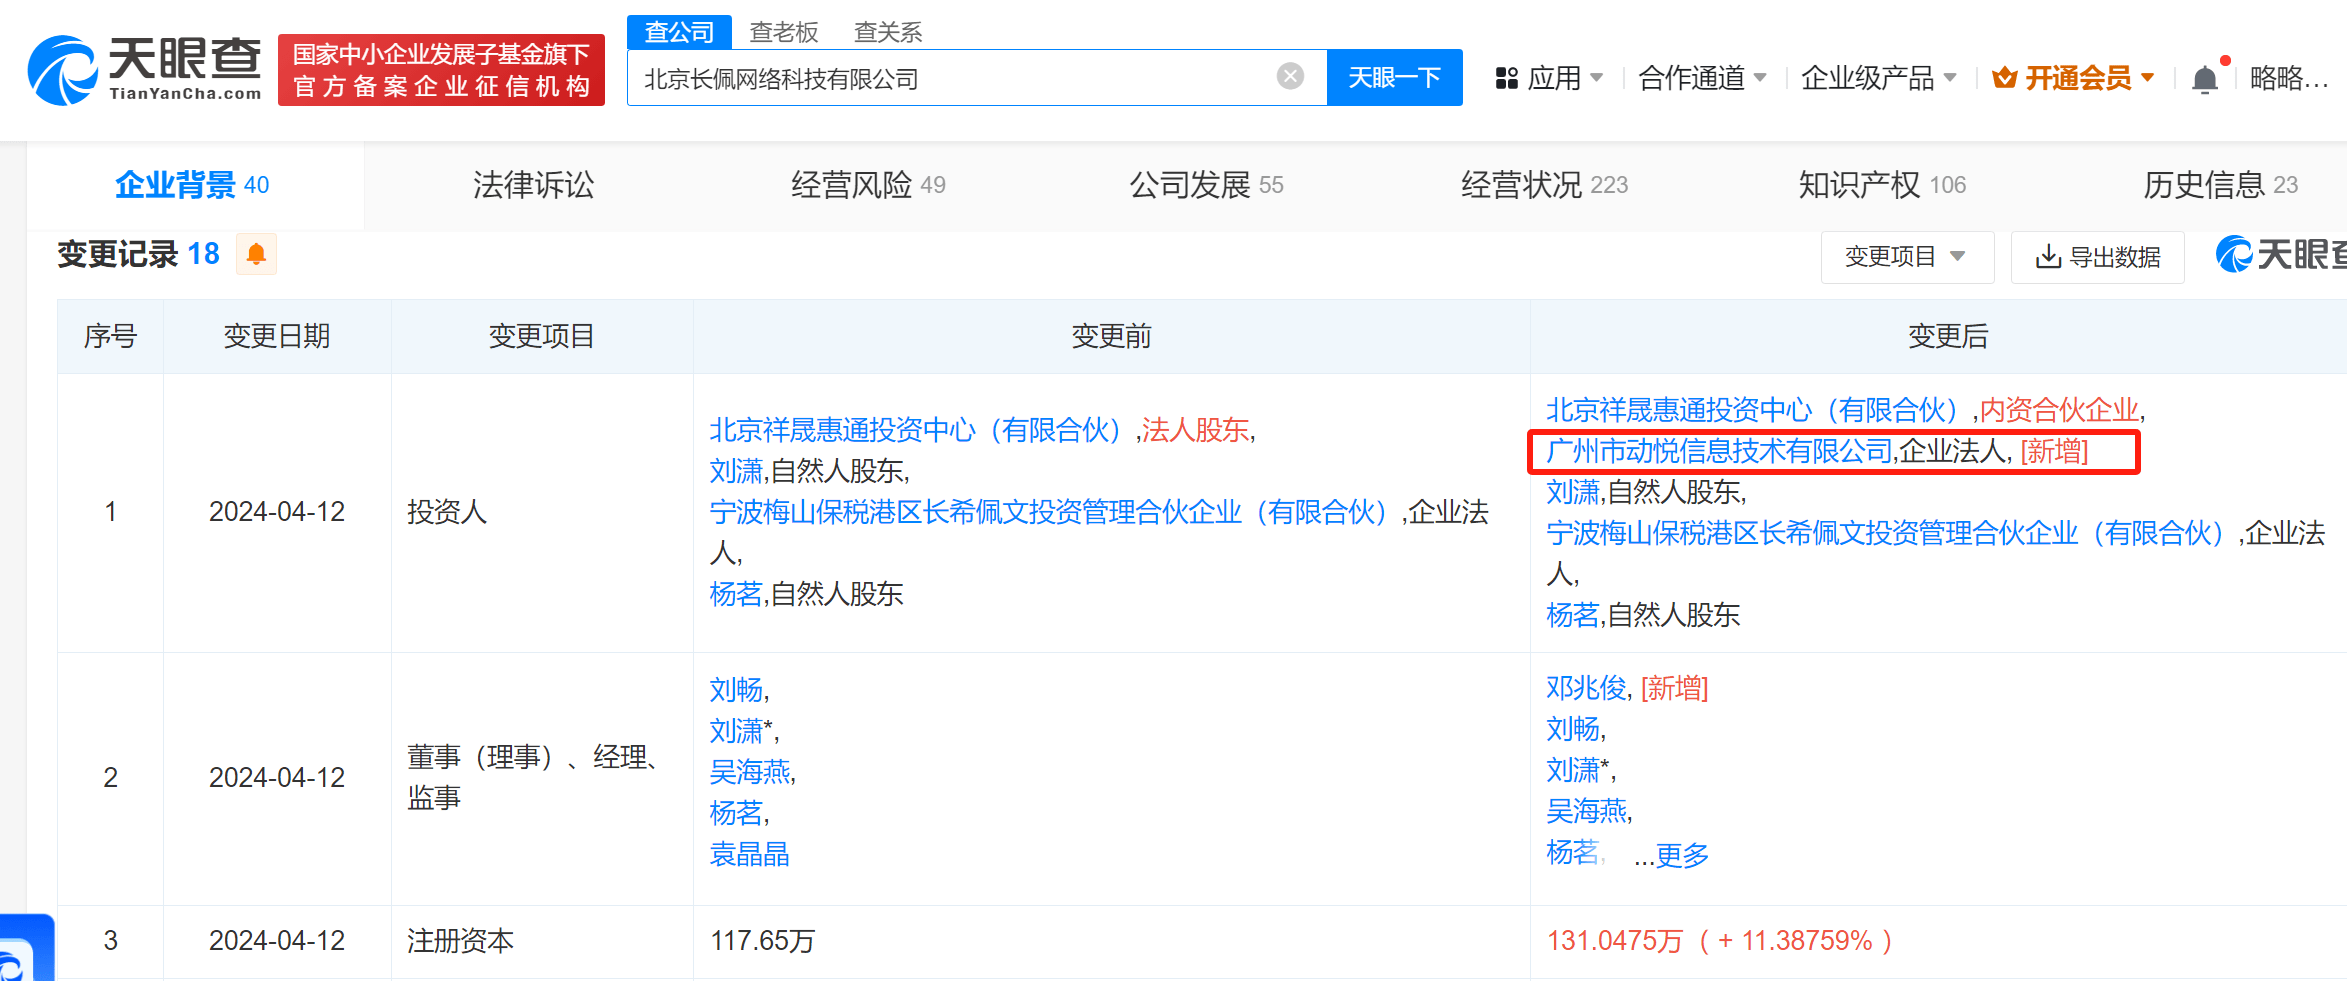The width and height of the screenshot is (2347, 981).
Task: Open 刘潇 link in row 1 变更前
Action: click(736, 471)
